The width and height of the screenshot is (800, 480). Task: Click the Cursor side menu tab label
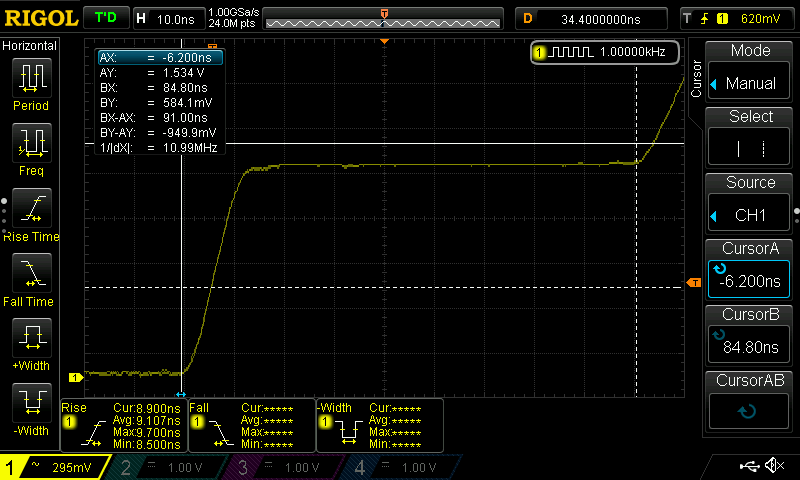[x=696, y=79]
